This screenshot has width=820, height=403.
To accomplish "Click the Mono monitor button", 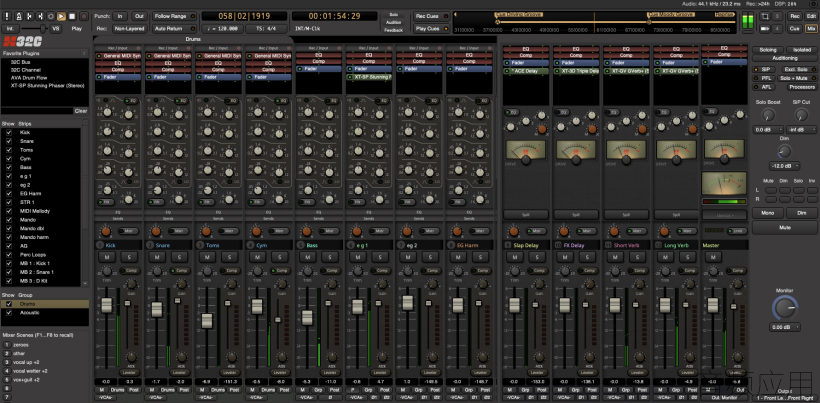I will pos(768,213).
